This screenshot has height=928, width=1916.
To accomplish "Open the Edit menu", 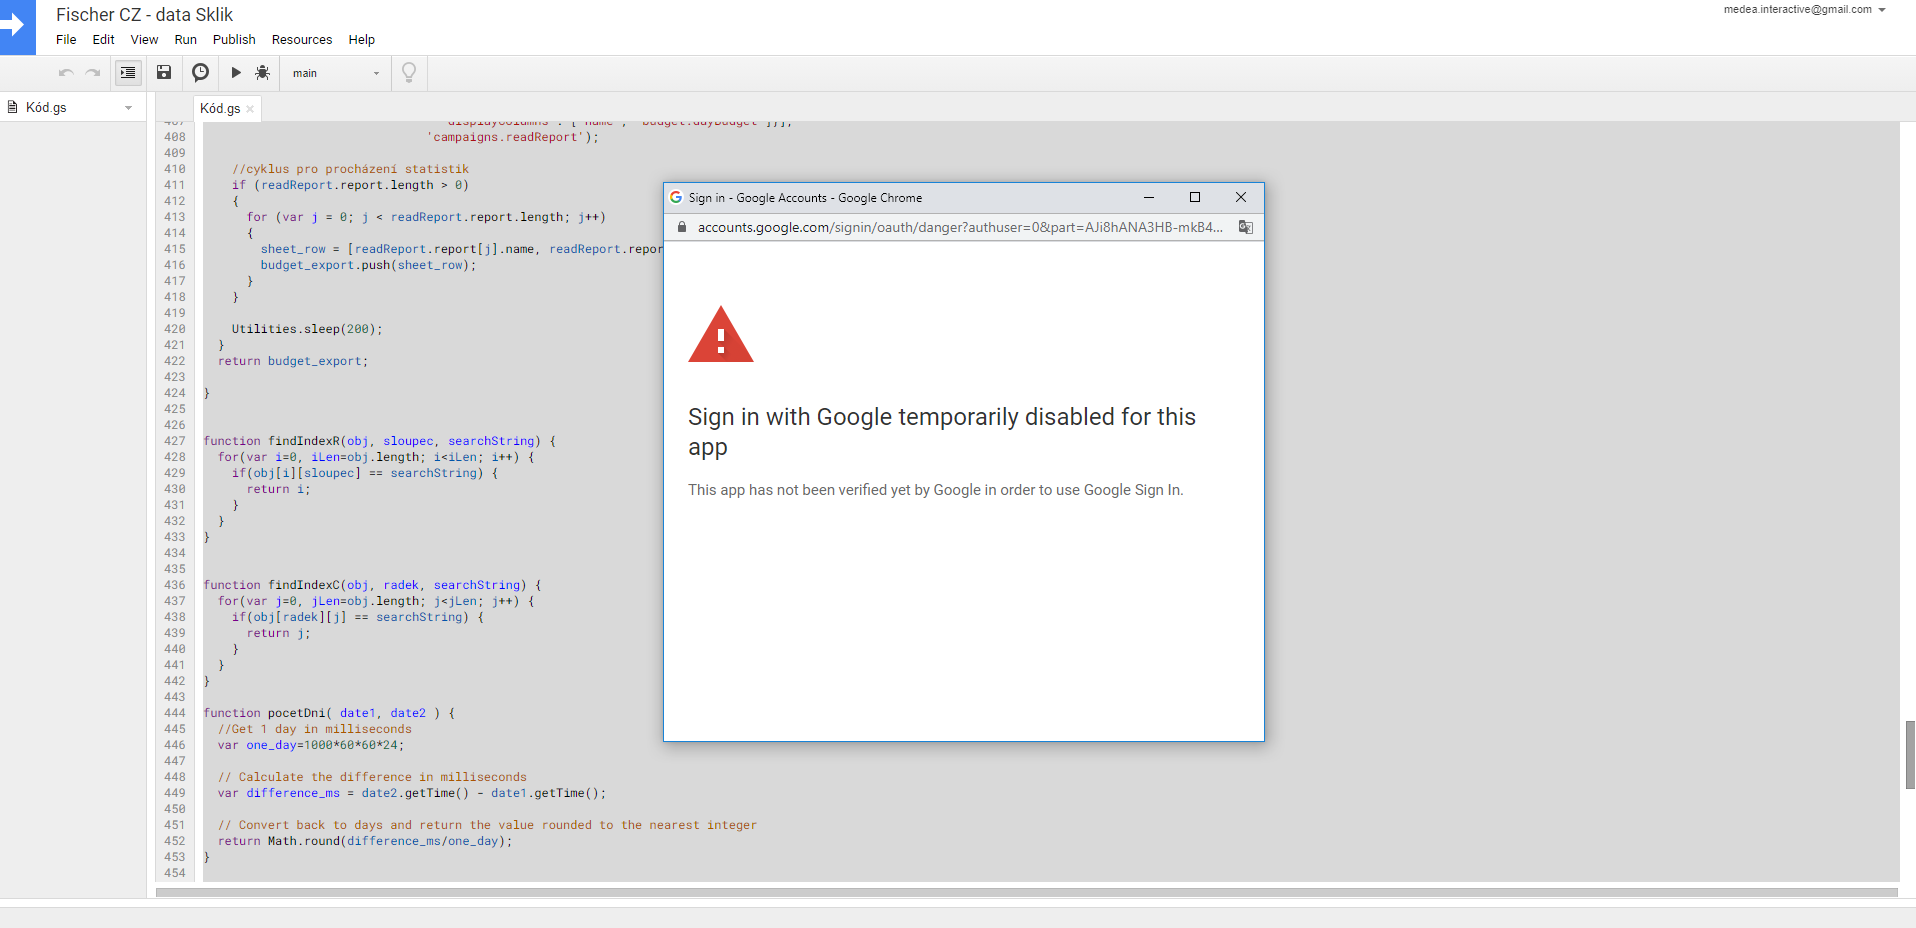I will click(x=104, y=40).
